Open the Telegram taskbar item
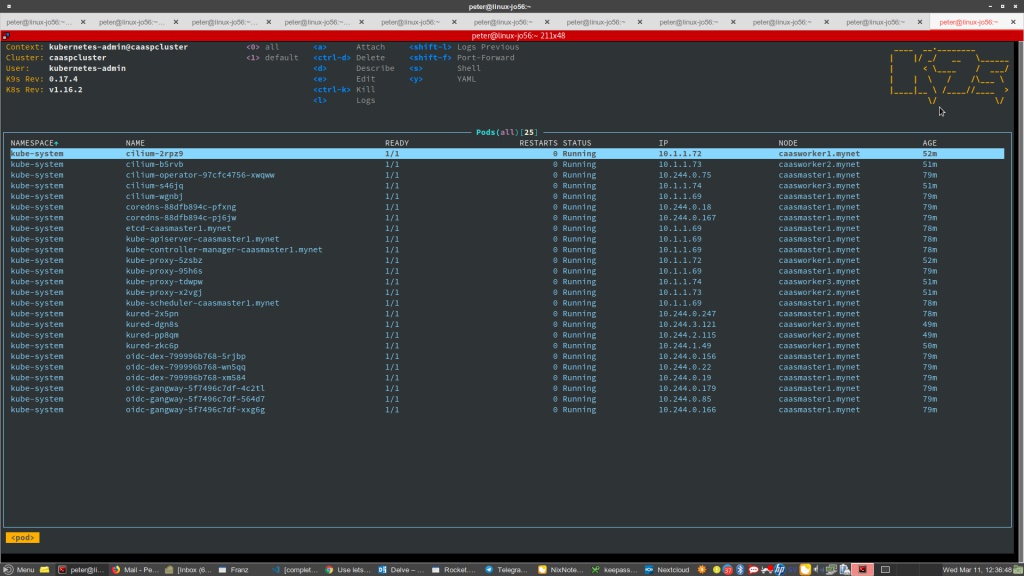1024x576 pixels. tap(511, 569)
